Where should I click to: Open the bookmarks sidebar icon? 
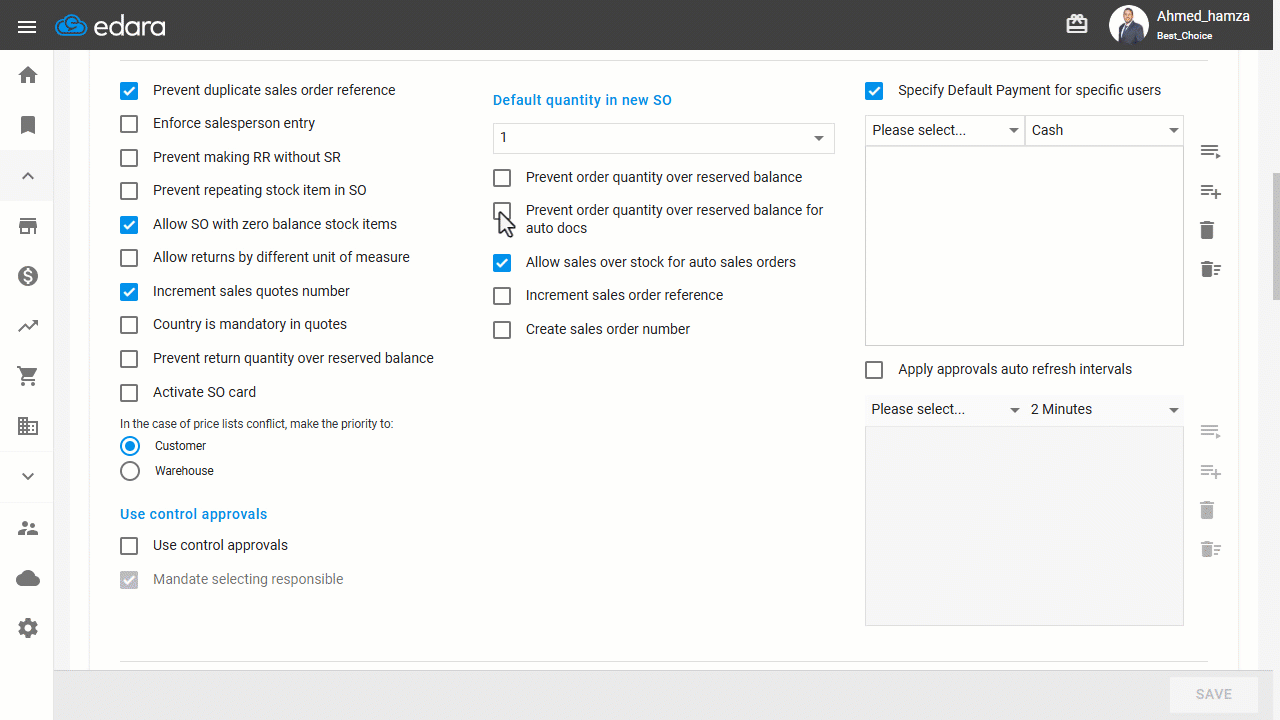pyautogui.click(x=28, y=125)
